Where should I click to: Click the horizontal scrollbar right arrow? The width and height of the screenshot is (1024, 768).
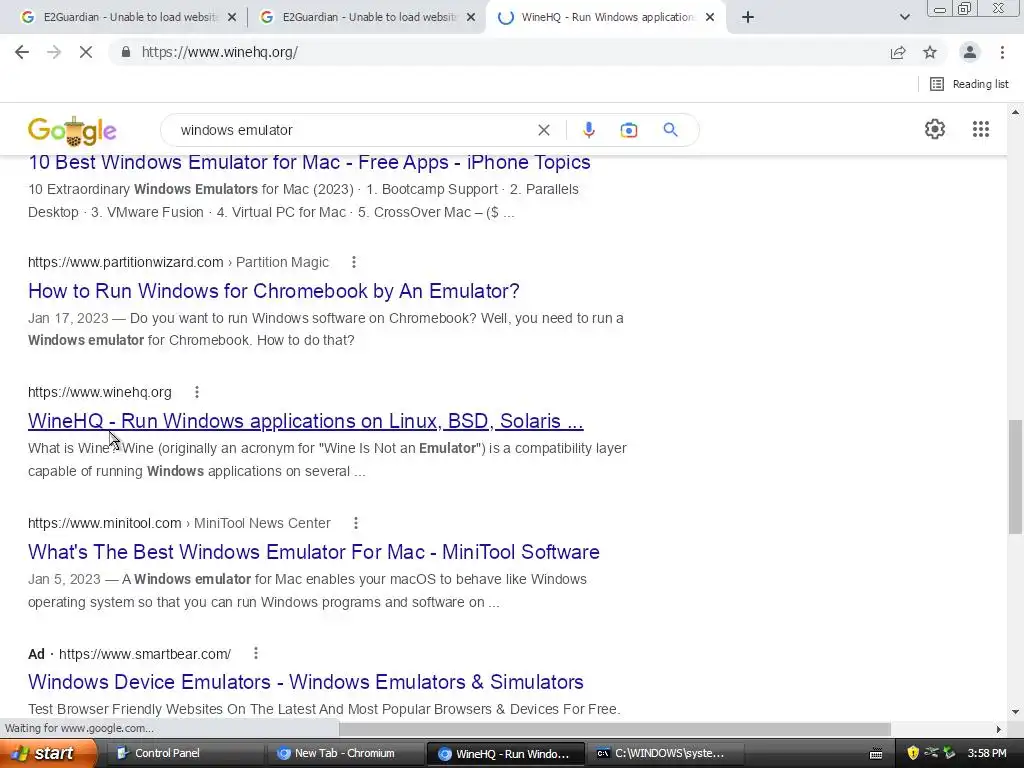999,729
